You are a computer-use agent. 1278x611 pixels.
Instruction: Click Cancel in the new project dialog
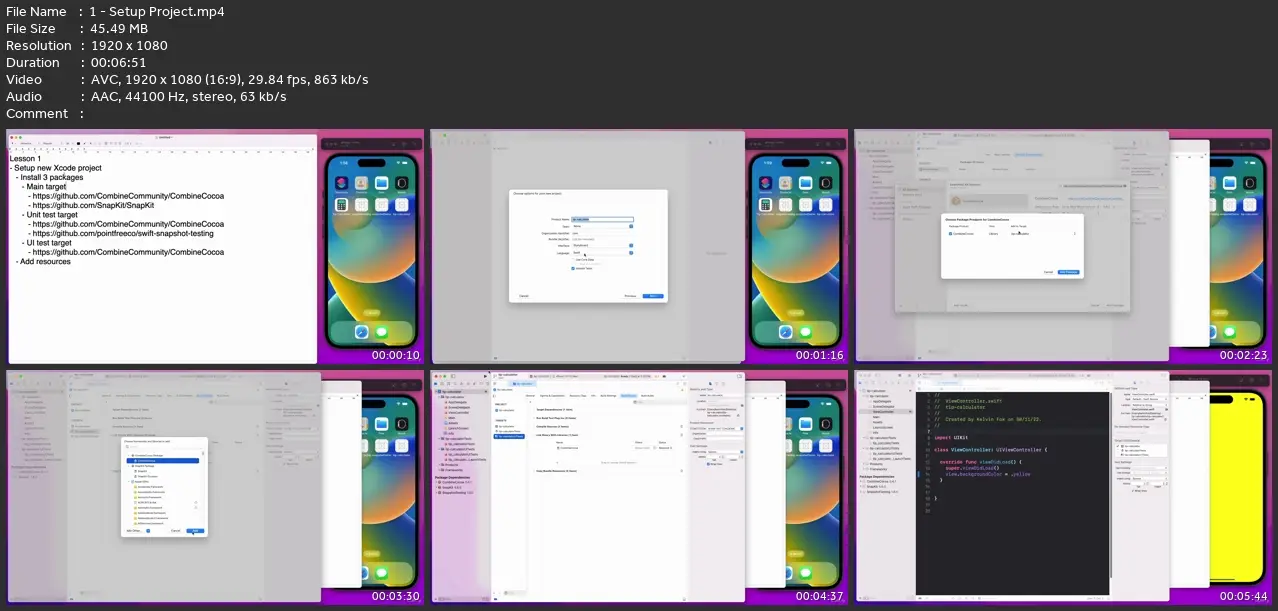pyautogui.click(x=523, y=296)
